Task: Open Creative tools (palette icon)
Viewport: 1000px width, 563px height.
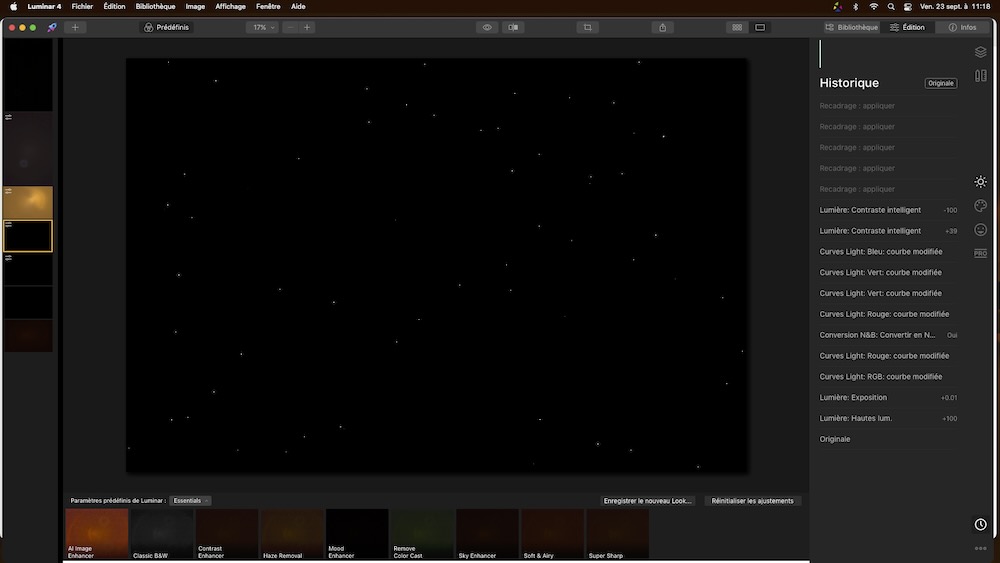Action: [980, 205]
